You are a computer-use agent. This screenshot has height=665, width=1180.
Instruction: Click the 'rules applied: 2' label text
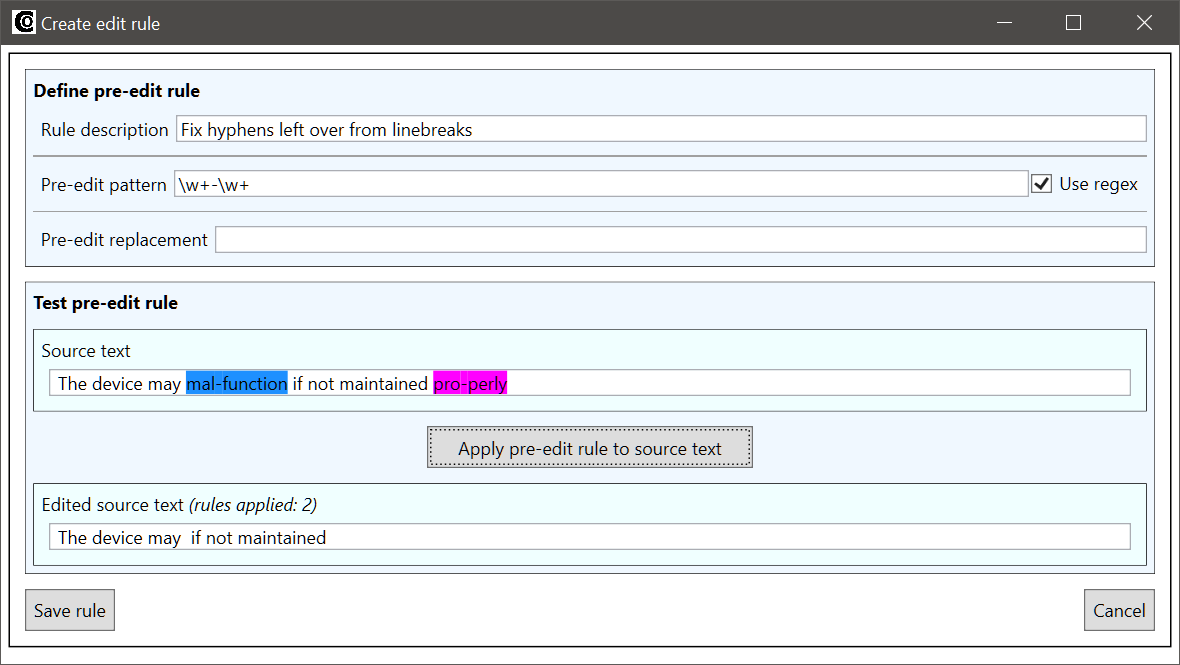[253, 505]
